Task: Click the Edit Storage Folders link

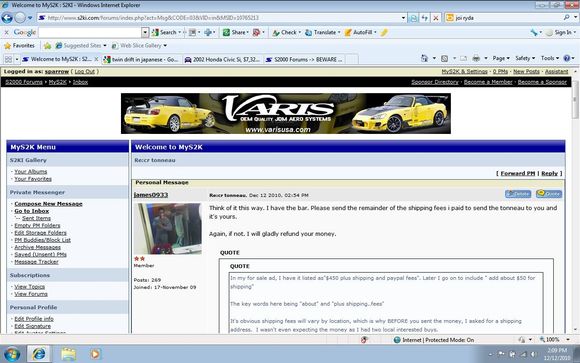Action: pos(40,233)
